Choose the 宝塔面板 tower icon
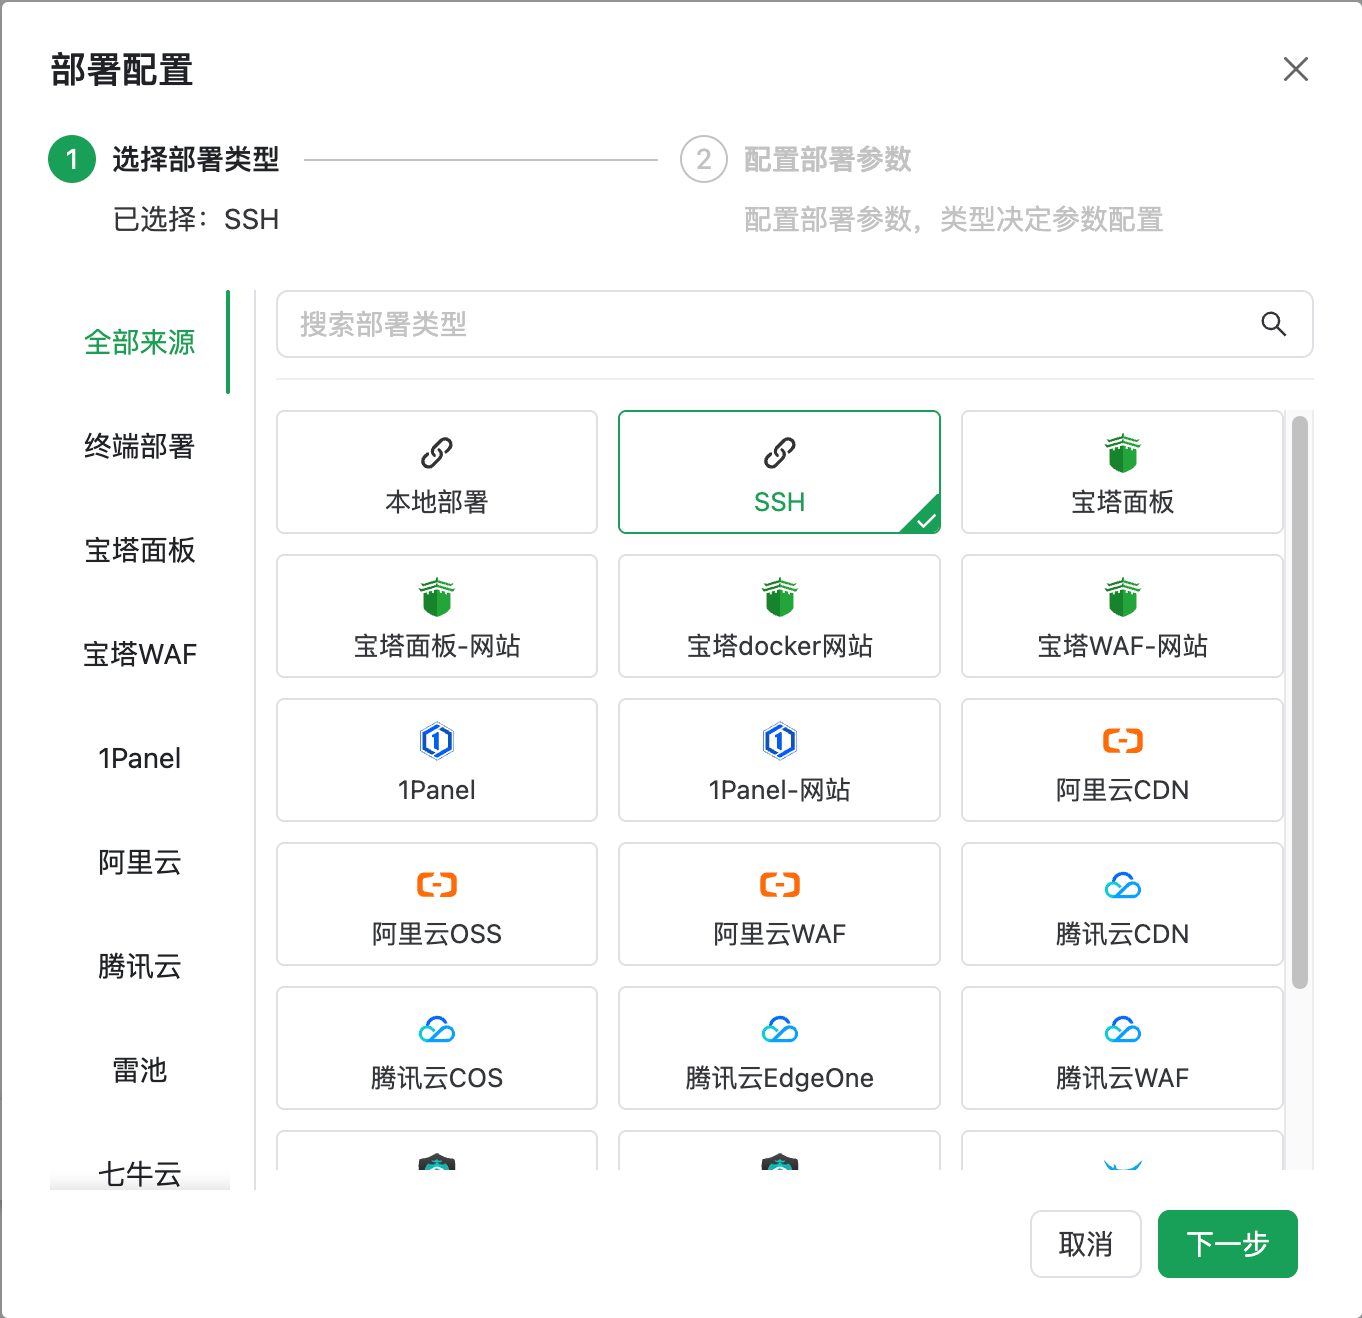The width and height of the screenshot is (1362, 1318). [1123, 453]
